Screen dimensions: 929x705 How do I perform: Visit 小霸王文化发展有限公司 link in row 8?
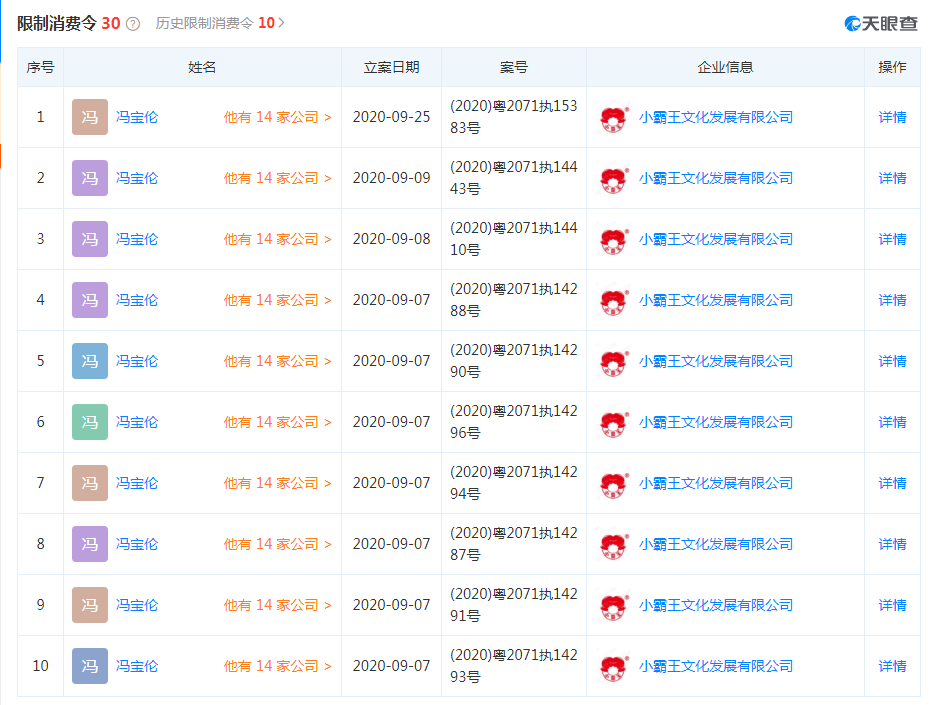(x=716, y=544)
